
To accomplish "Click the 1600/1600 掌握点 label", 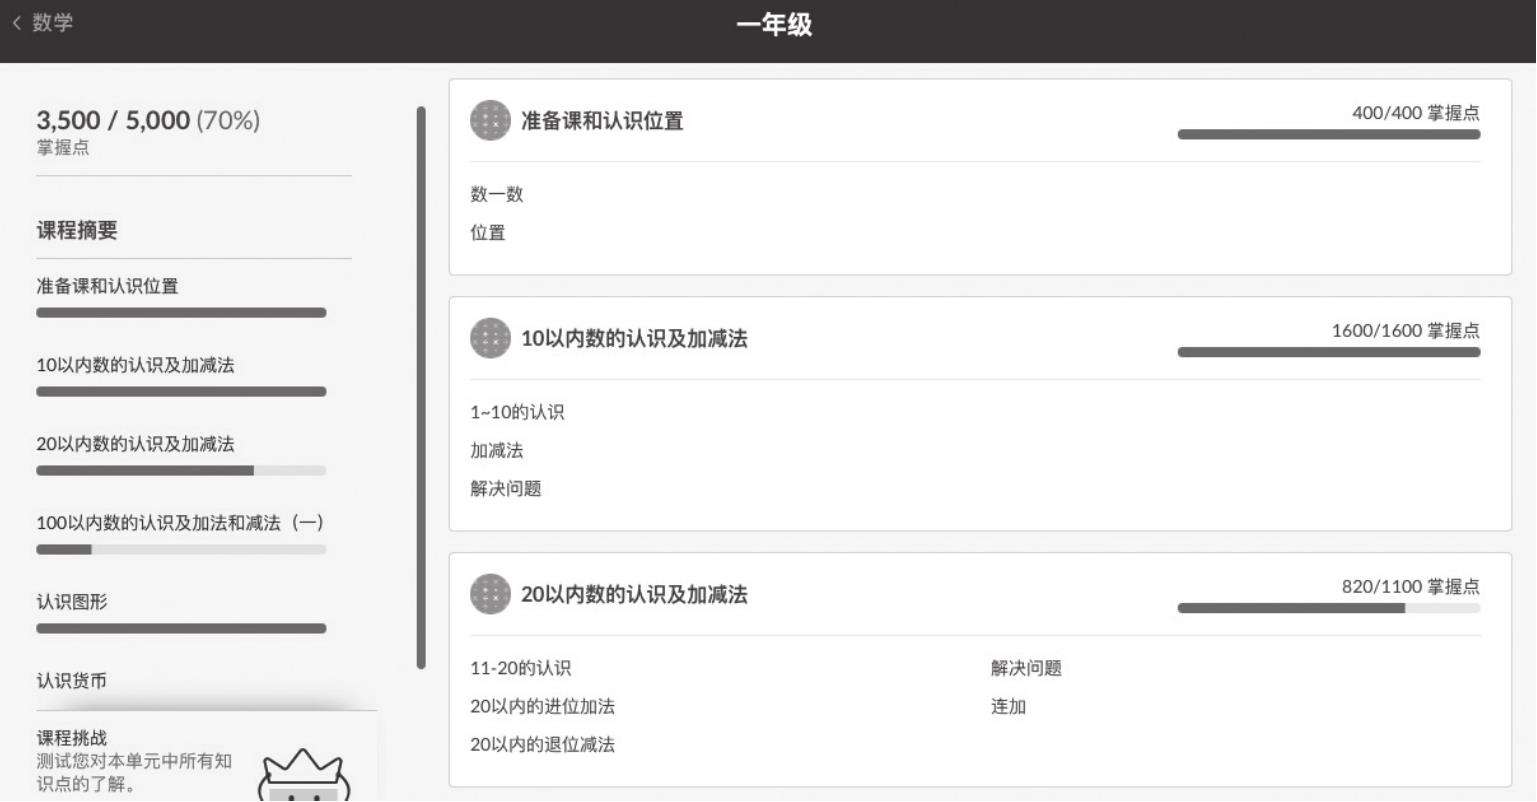I will pos(1406,331).
